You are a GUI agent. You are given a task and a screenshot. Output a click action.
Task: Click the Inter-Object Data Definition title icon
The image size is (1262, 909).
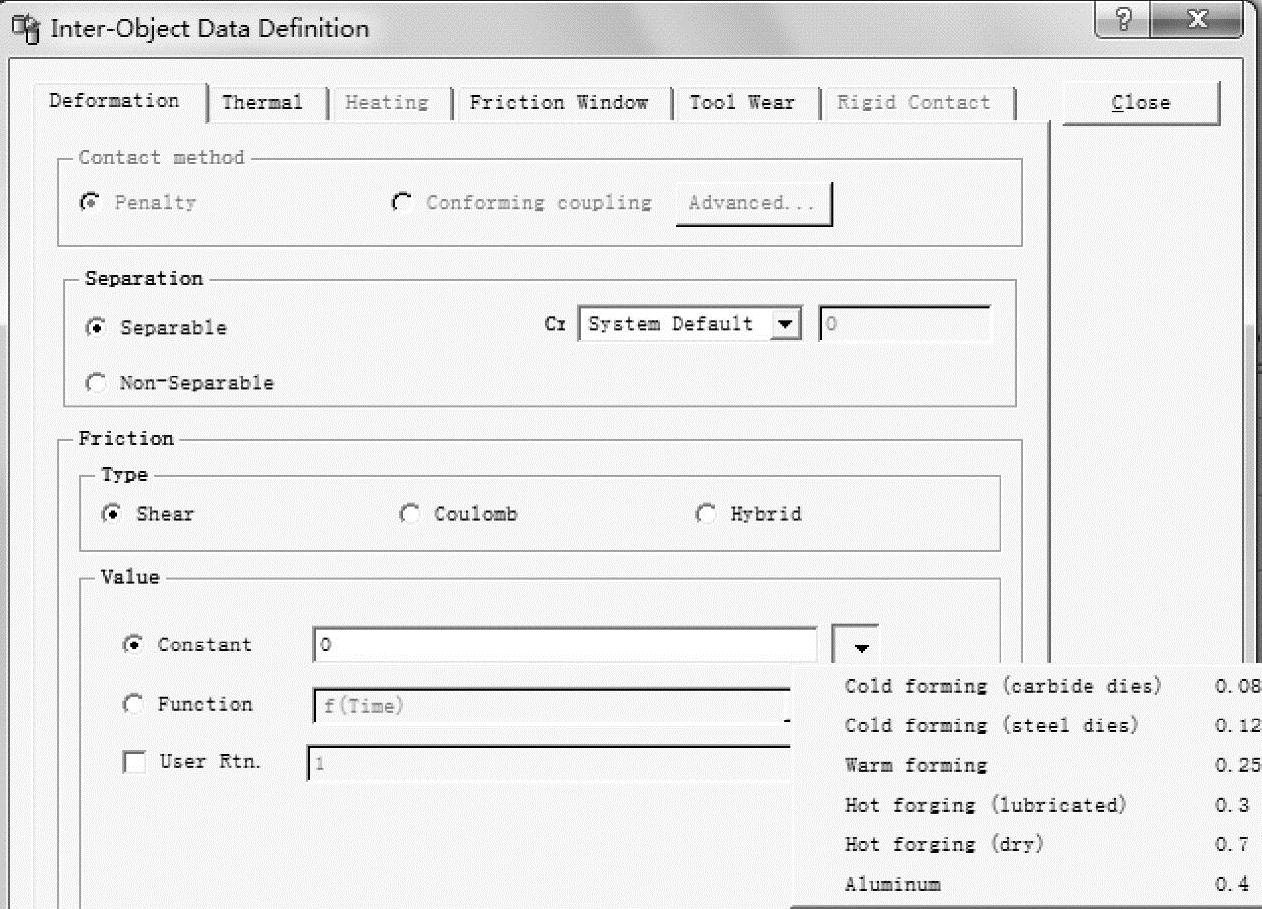pyautogui.click(x=25, y=28)
